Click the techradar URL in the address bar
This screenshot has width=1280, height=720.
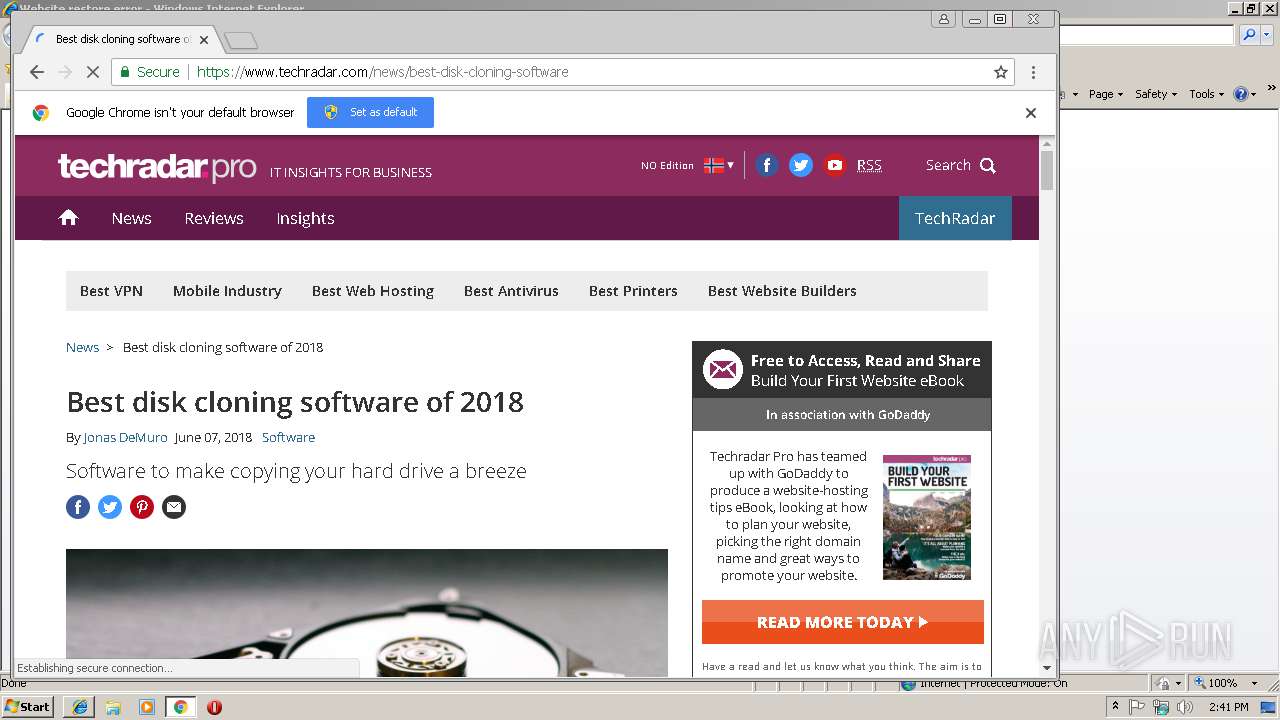coord(382,72)
